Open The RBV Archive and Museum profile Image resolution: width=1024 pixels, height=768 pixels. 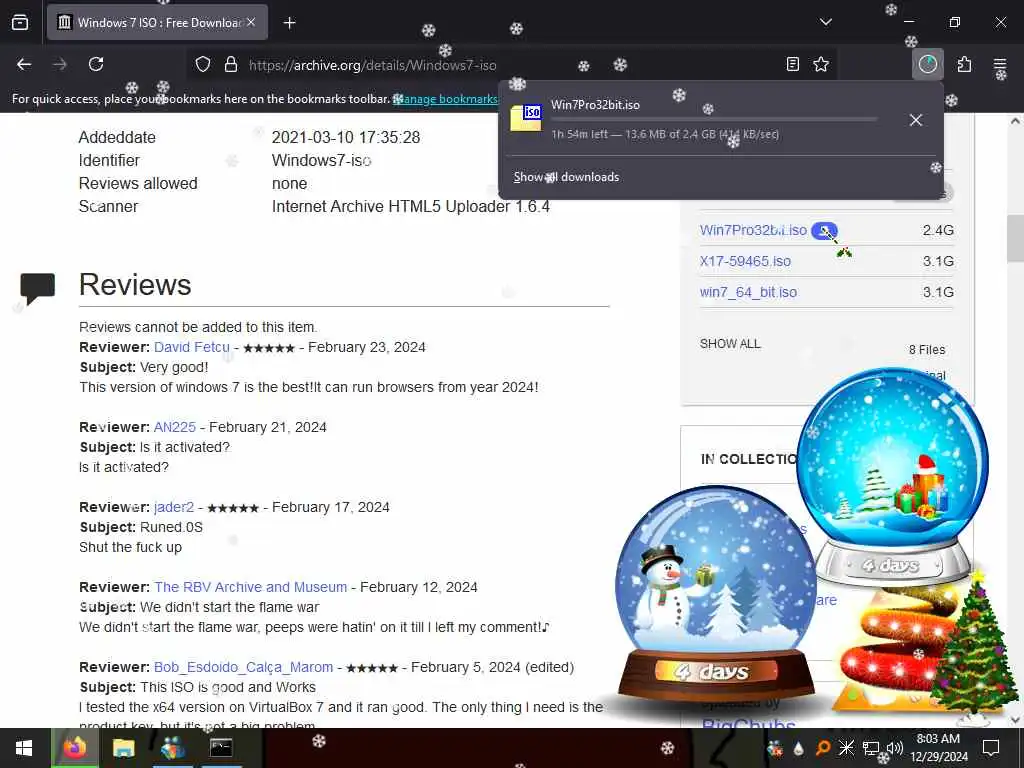pos(251,587)
